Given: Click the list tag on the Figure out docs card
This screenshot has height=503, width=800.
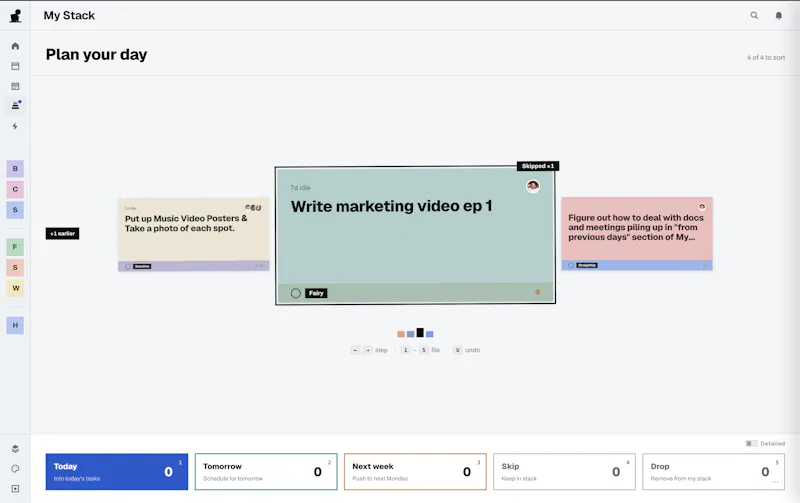Looking at the screenshot, I should 587,265.
